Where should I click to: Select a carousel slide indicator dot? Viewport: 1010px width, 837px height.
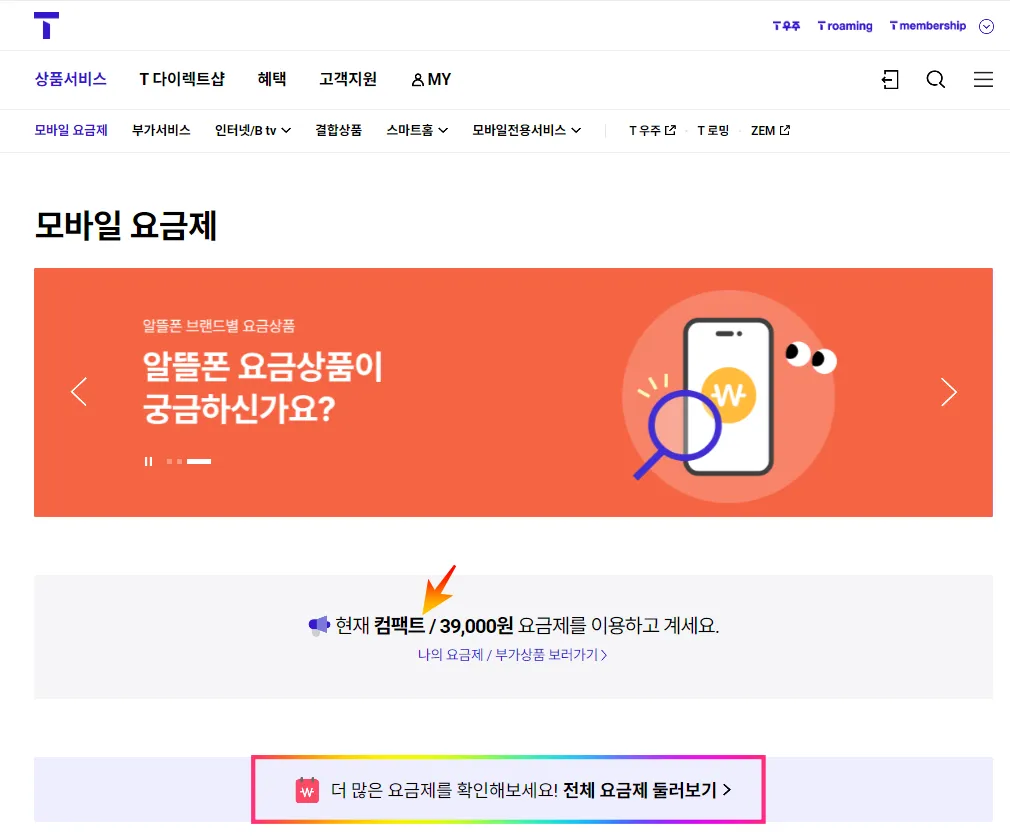[169, 461]
